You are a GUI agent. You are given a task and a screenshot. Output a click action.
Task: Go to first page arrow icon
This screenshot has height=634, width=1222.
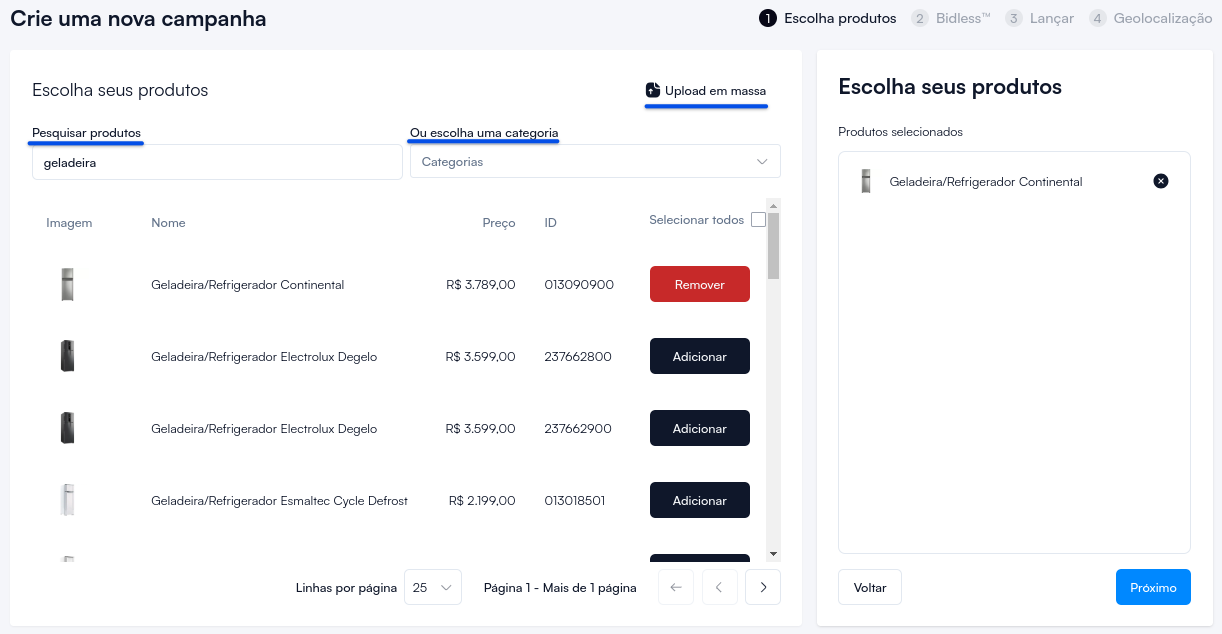pyautogui.click(x=675, y=588)
